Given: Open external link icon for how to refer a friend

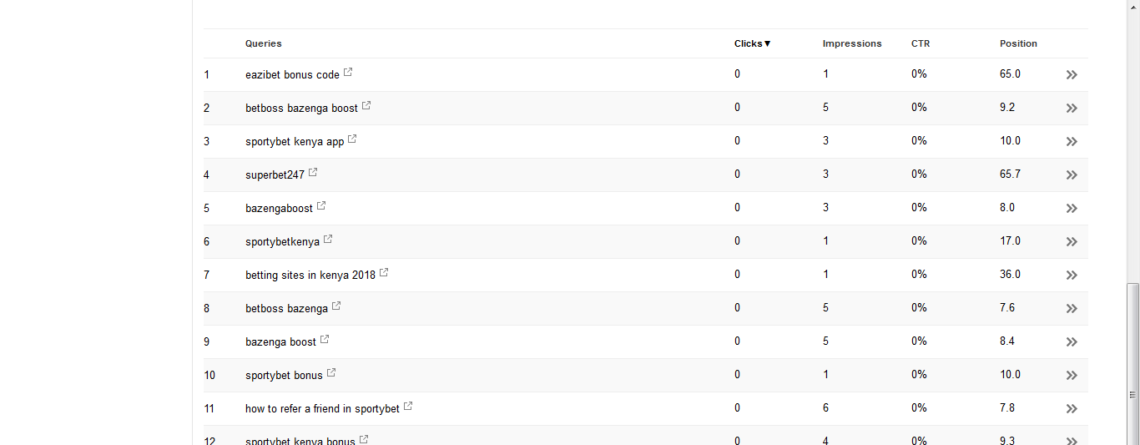Looking at the screenshot, I should point(408,407).
